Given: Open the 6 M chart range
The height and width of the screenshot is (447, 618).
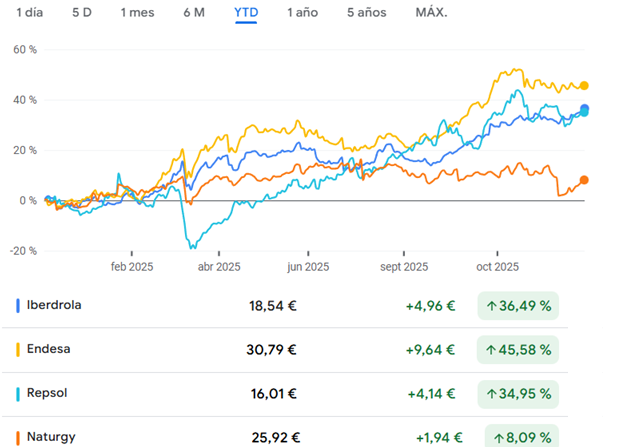Looking at the screenshot, I should (194, 13).
